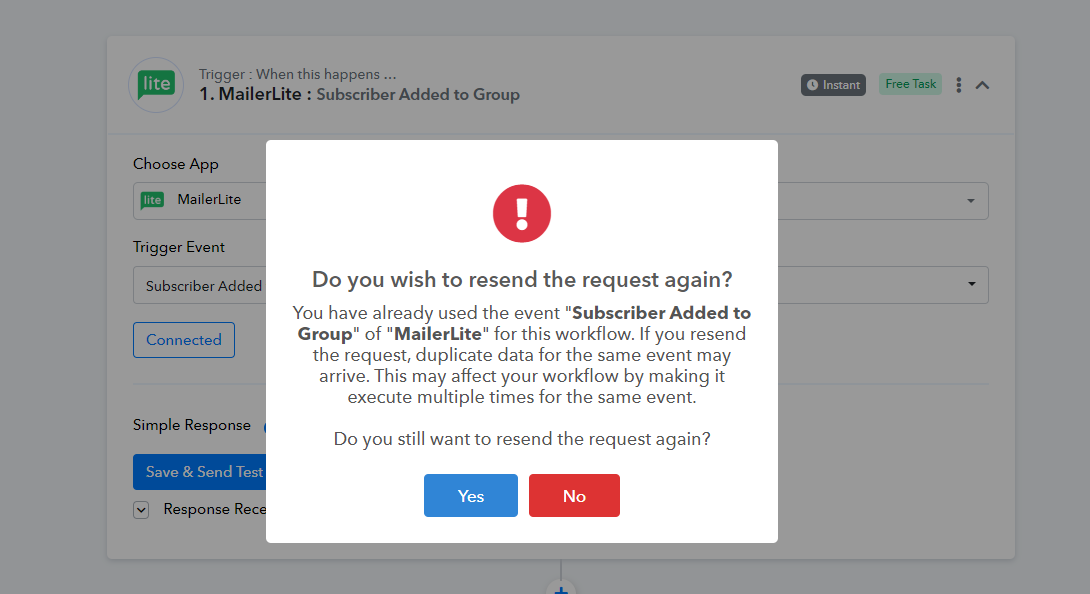Click the 'Simple Response' label
The height and width of the screenshot is (594, 1090).
coord(192,425)
